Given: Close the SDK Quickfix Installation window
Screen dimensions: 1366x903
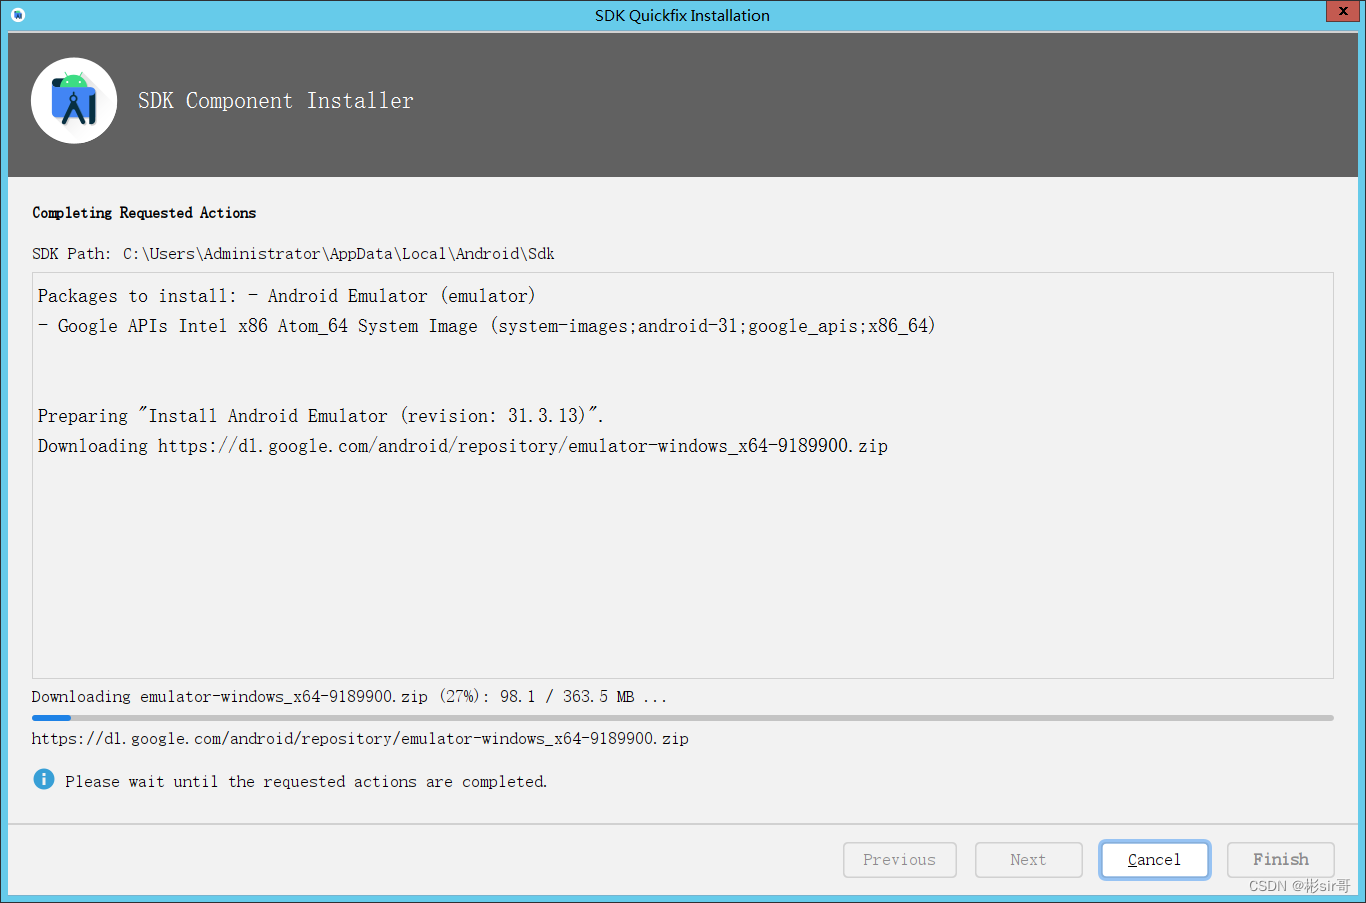Looking at the screenshot, I should tap(1342, 11).
